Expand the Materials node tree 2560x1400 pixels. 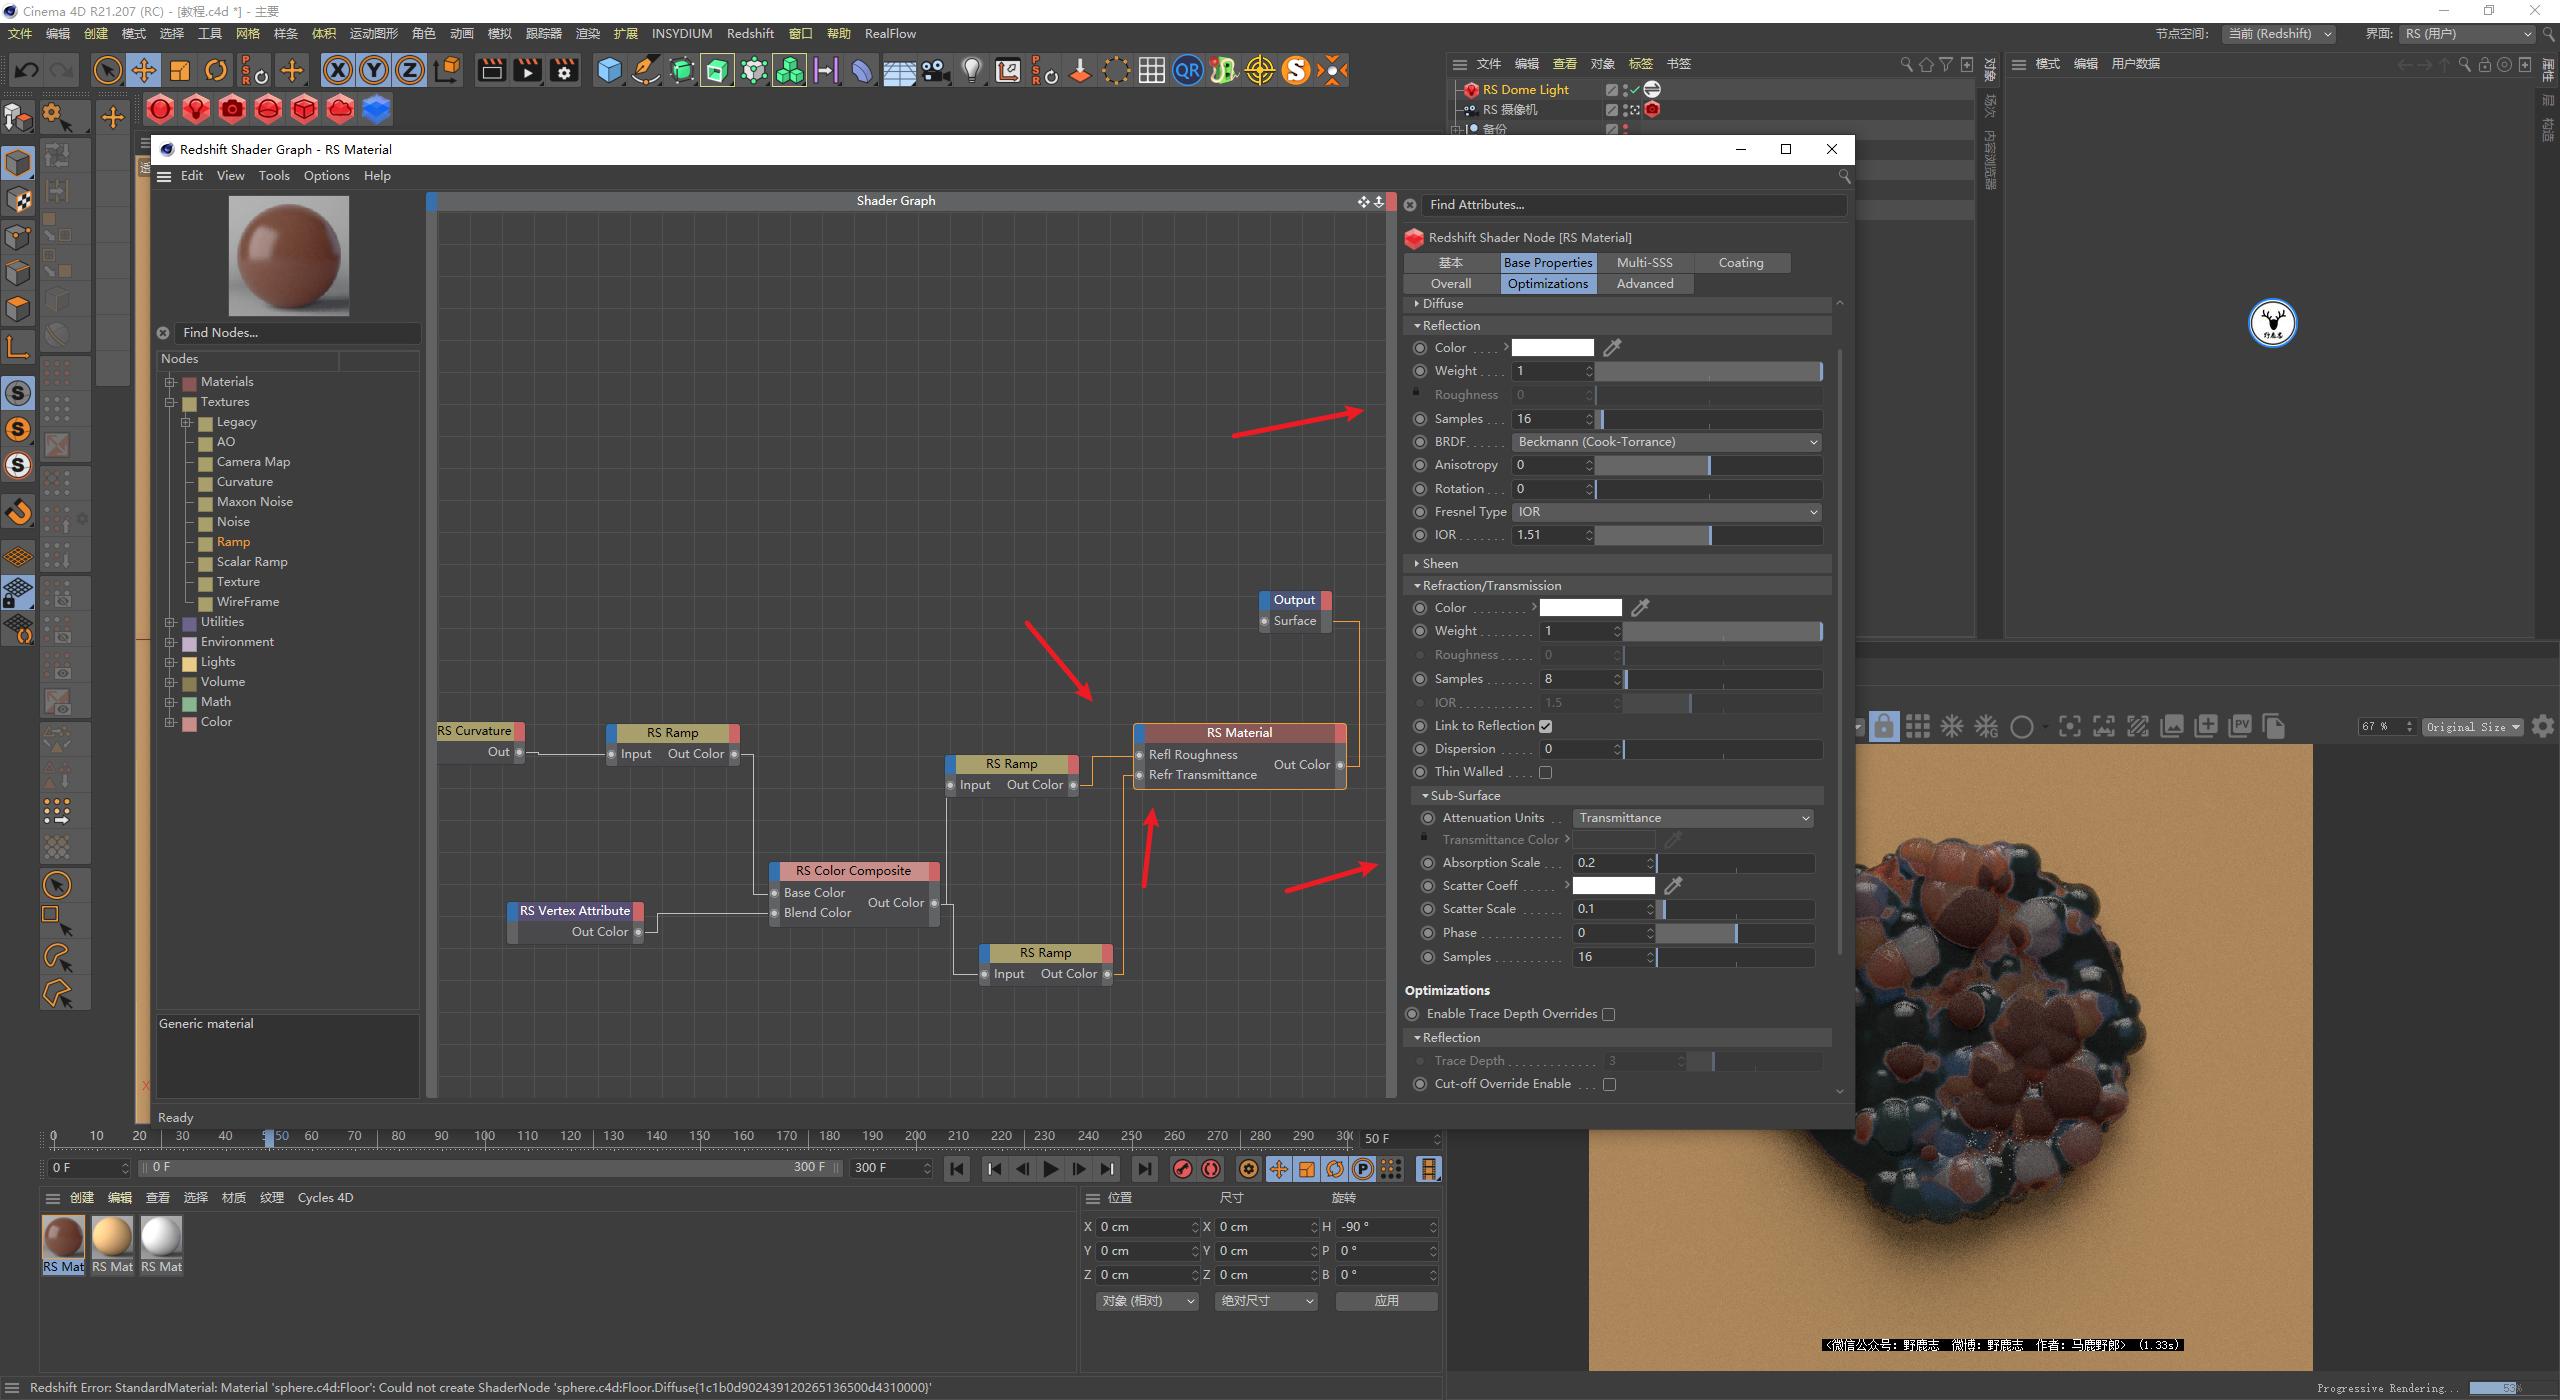point(170,382)
